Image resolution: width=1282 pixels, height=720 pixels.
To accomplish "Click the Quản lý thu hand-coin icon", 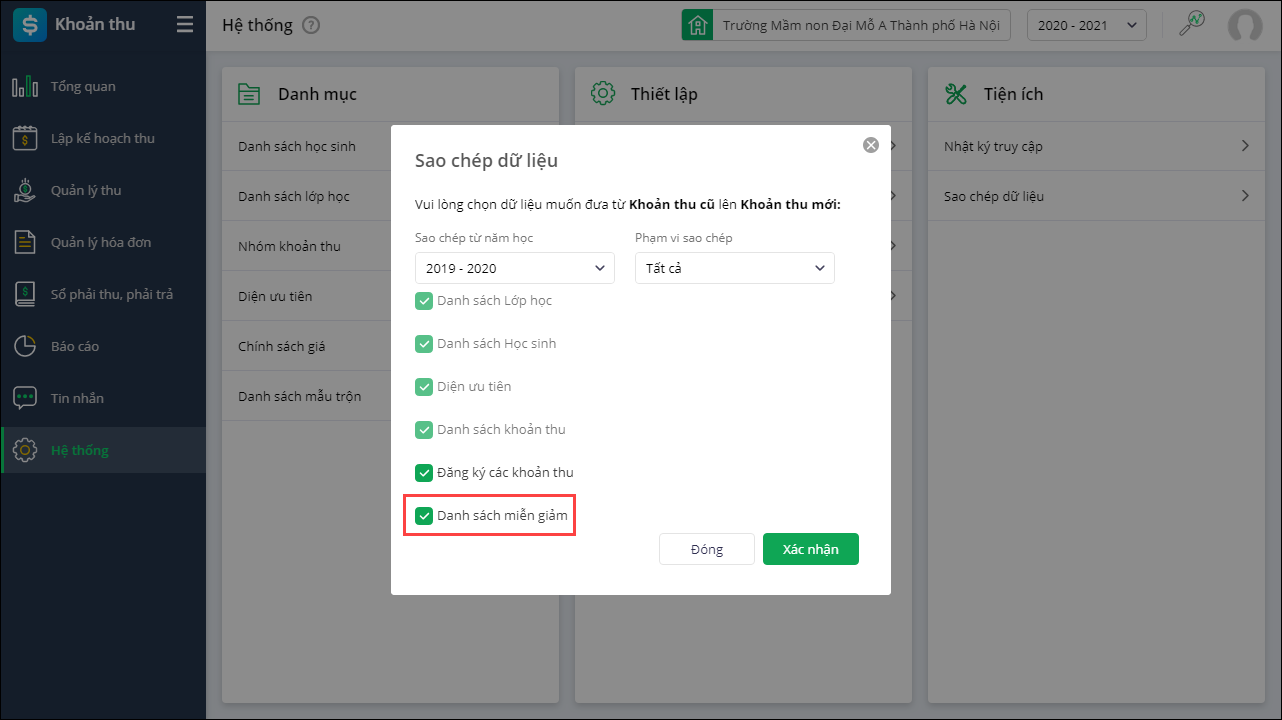I will (25, 190).
